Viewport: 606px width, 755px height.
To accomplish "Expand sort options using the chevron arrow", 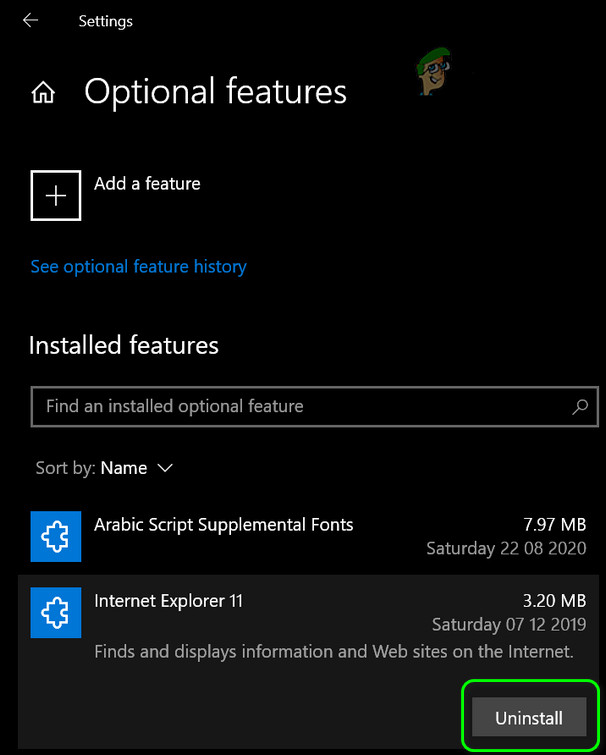I will (x=165, y=468).
